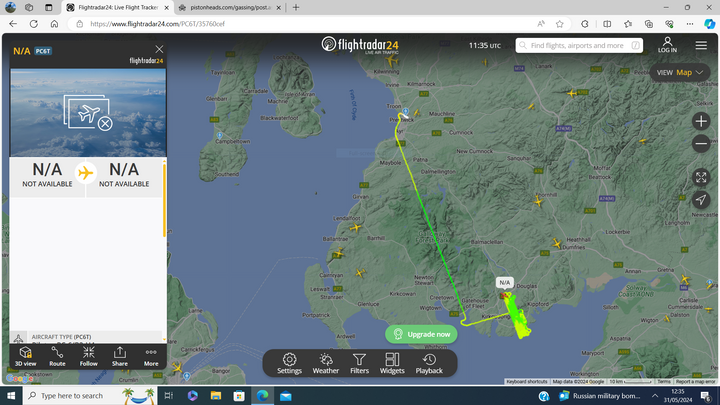Go back to the previous page
720x405 pixels.
13,24
